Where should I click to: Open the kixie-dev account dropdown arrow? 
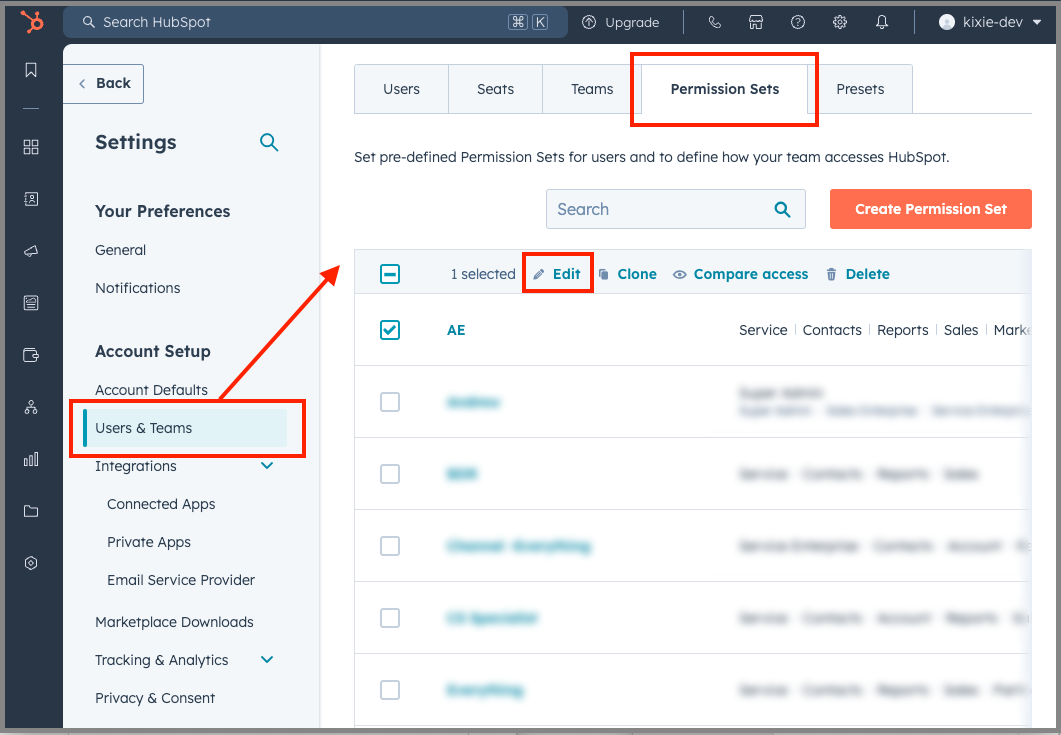point(1037,22)
